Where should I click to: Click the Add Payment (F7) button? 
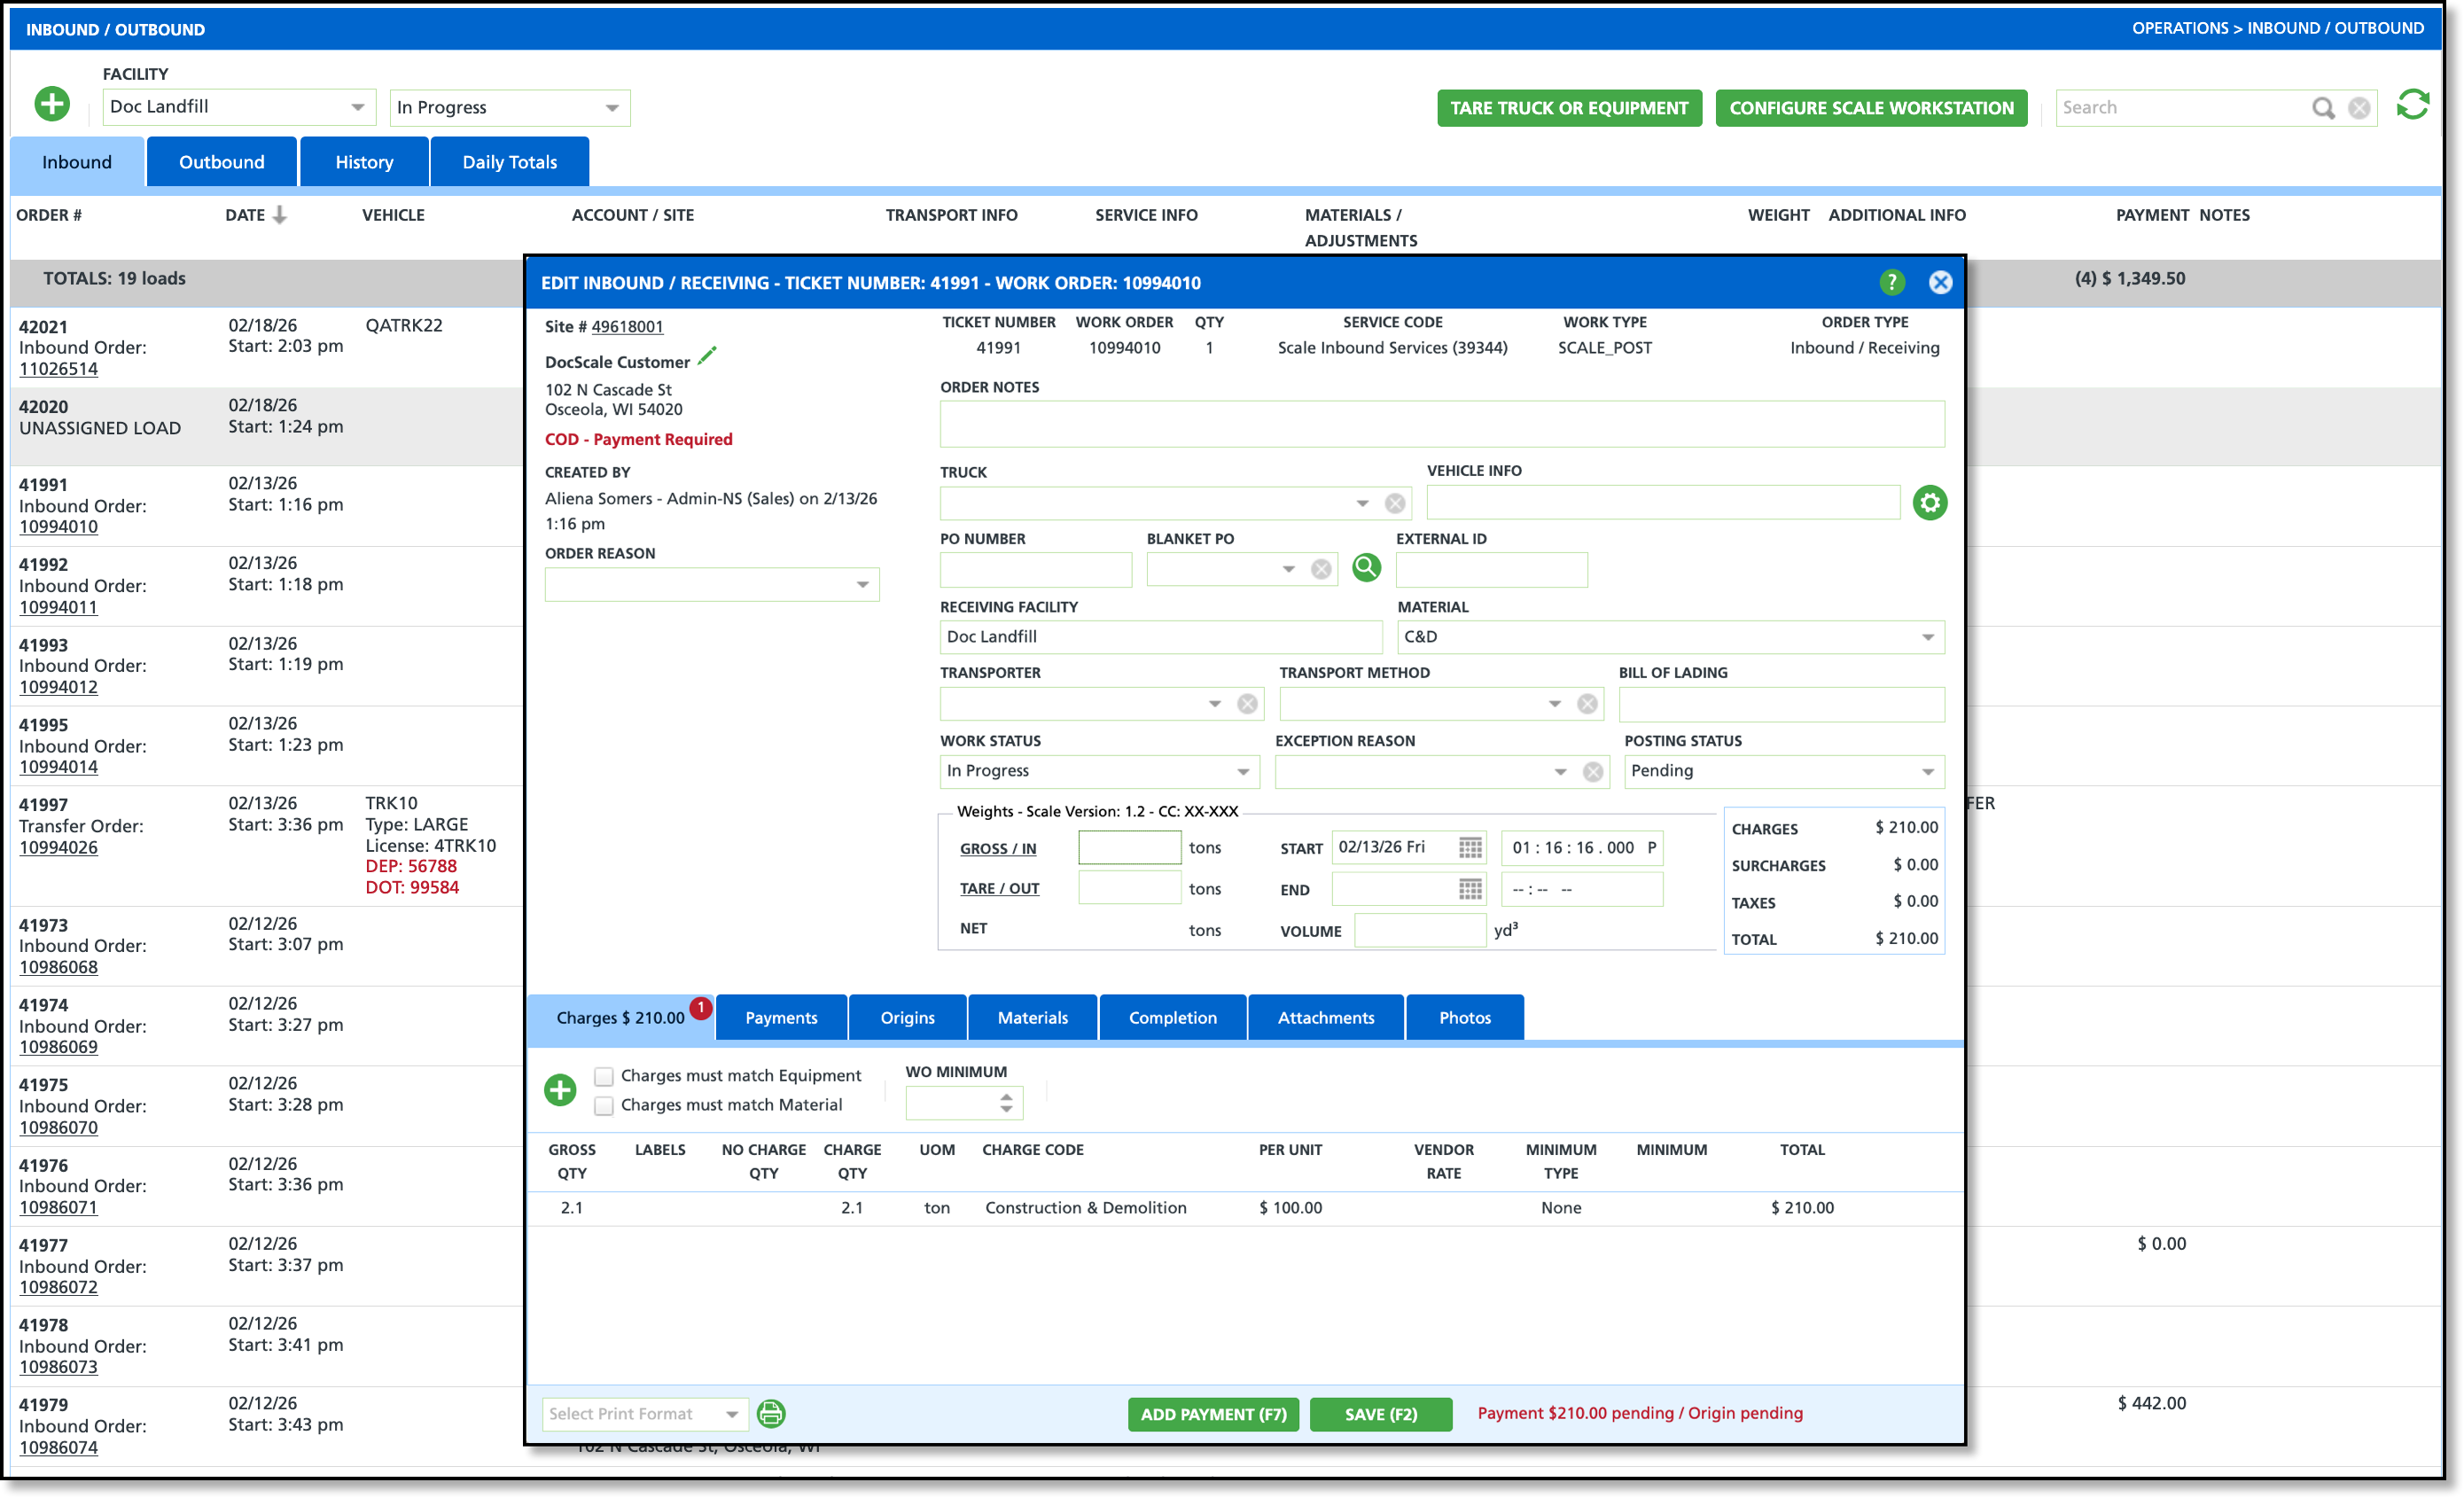pyautogui.click(x=1213, y=1413)
